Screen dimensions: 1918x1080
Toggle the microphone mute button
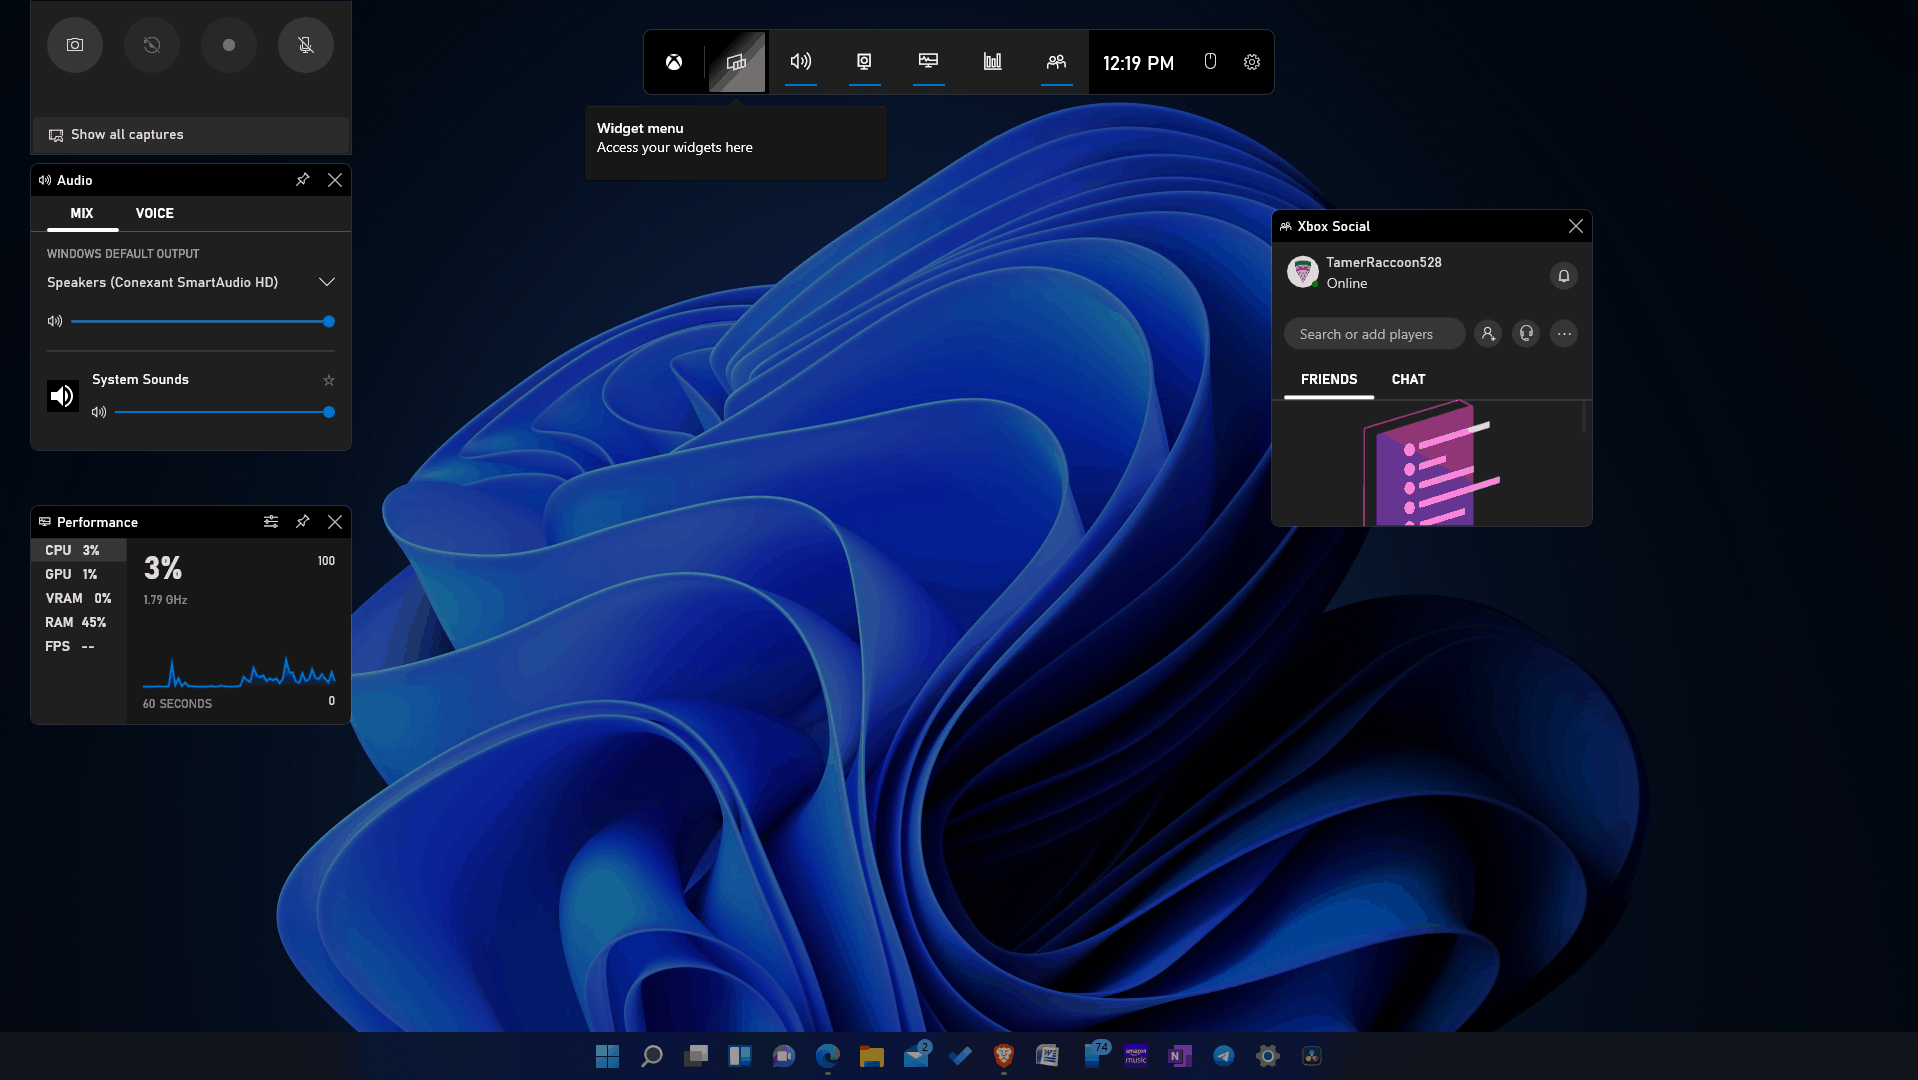tap(306, 45)
